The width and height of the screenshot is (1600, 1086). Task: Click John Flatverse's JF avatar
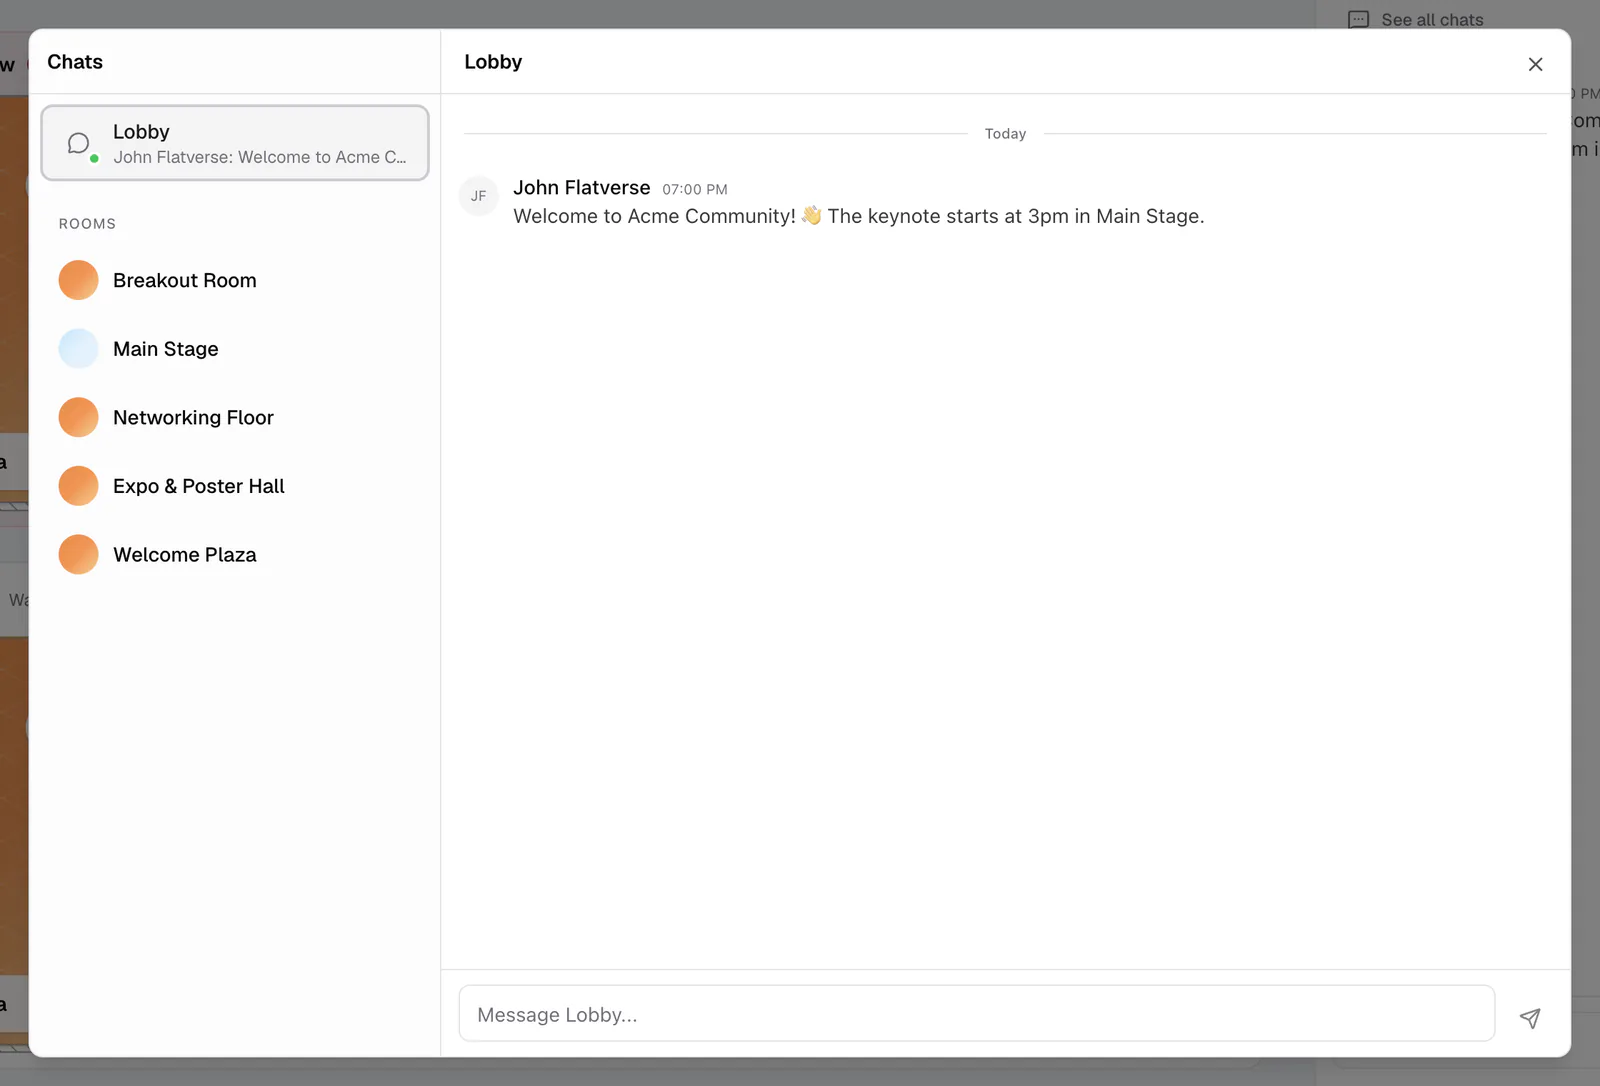479,196
